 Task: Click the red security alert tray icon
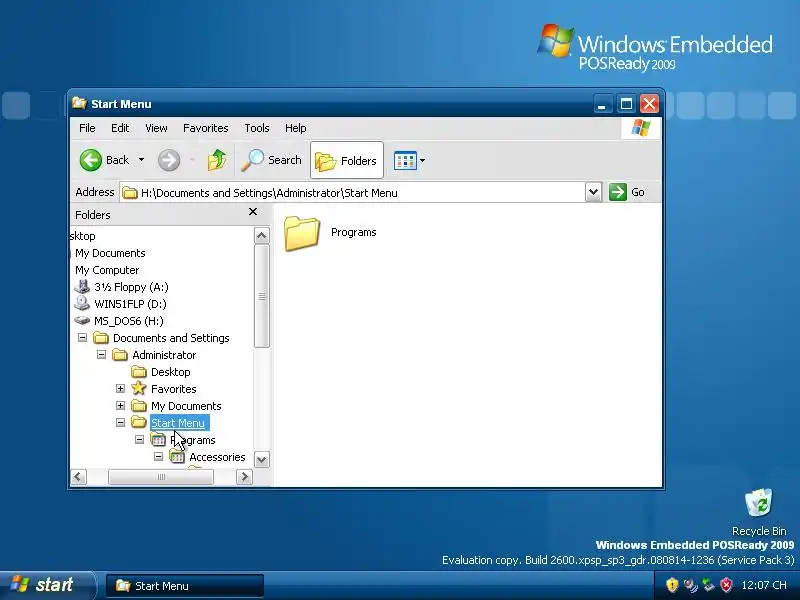tap(726, 585)
